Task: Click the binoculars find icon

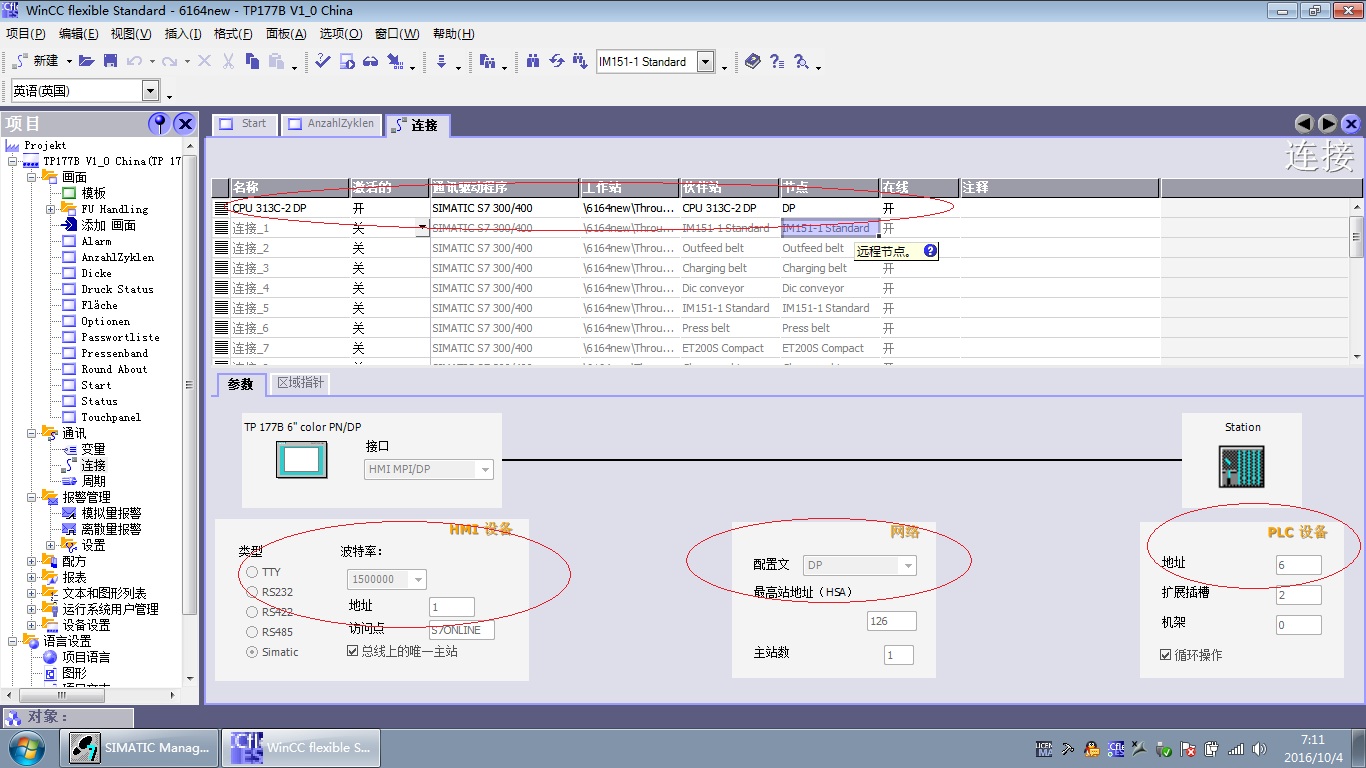Action: [x=533, y=61]
